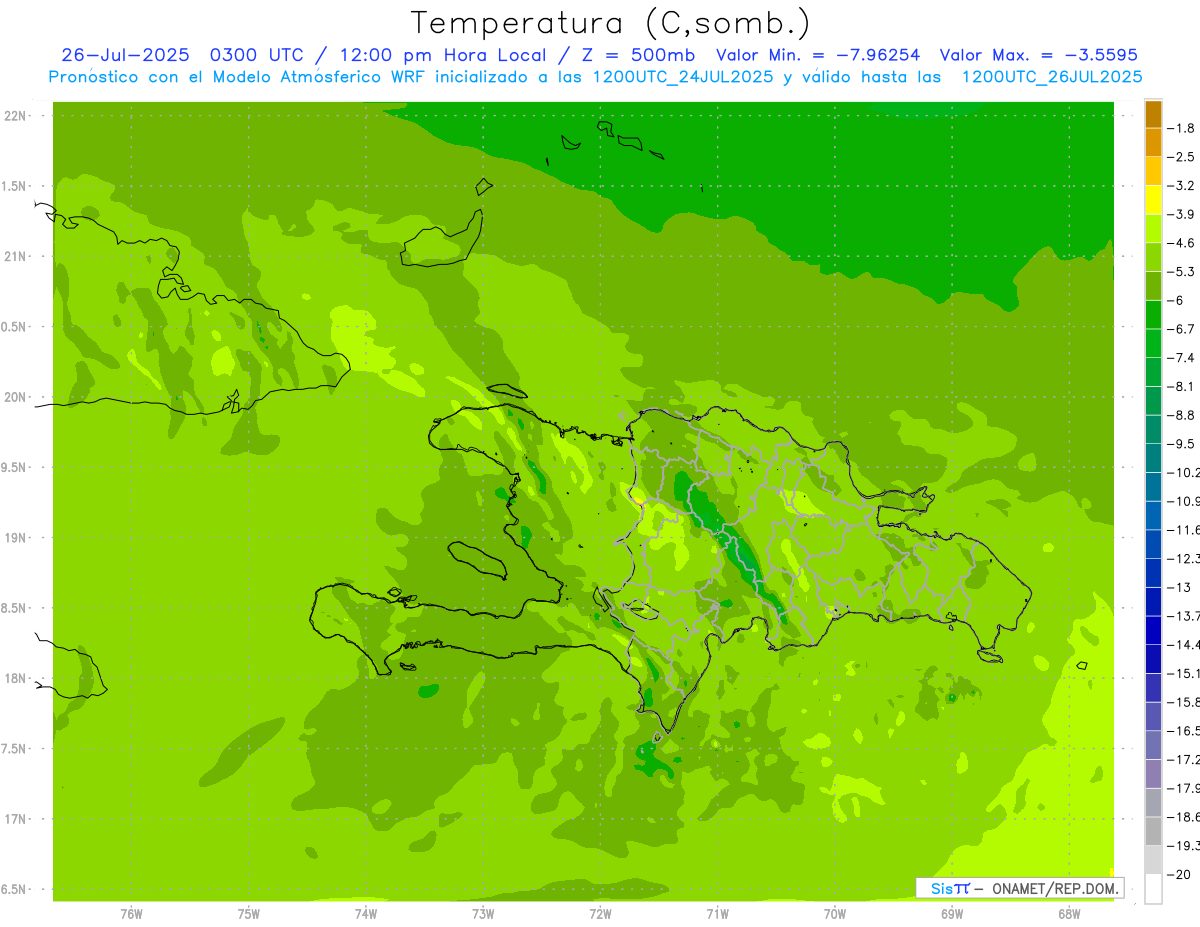Click the '70W' longitude label
The height and width of the screenshot is (927, 1200).
[x=835, y=913]
